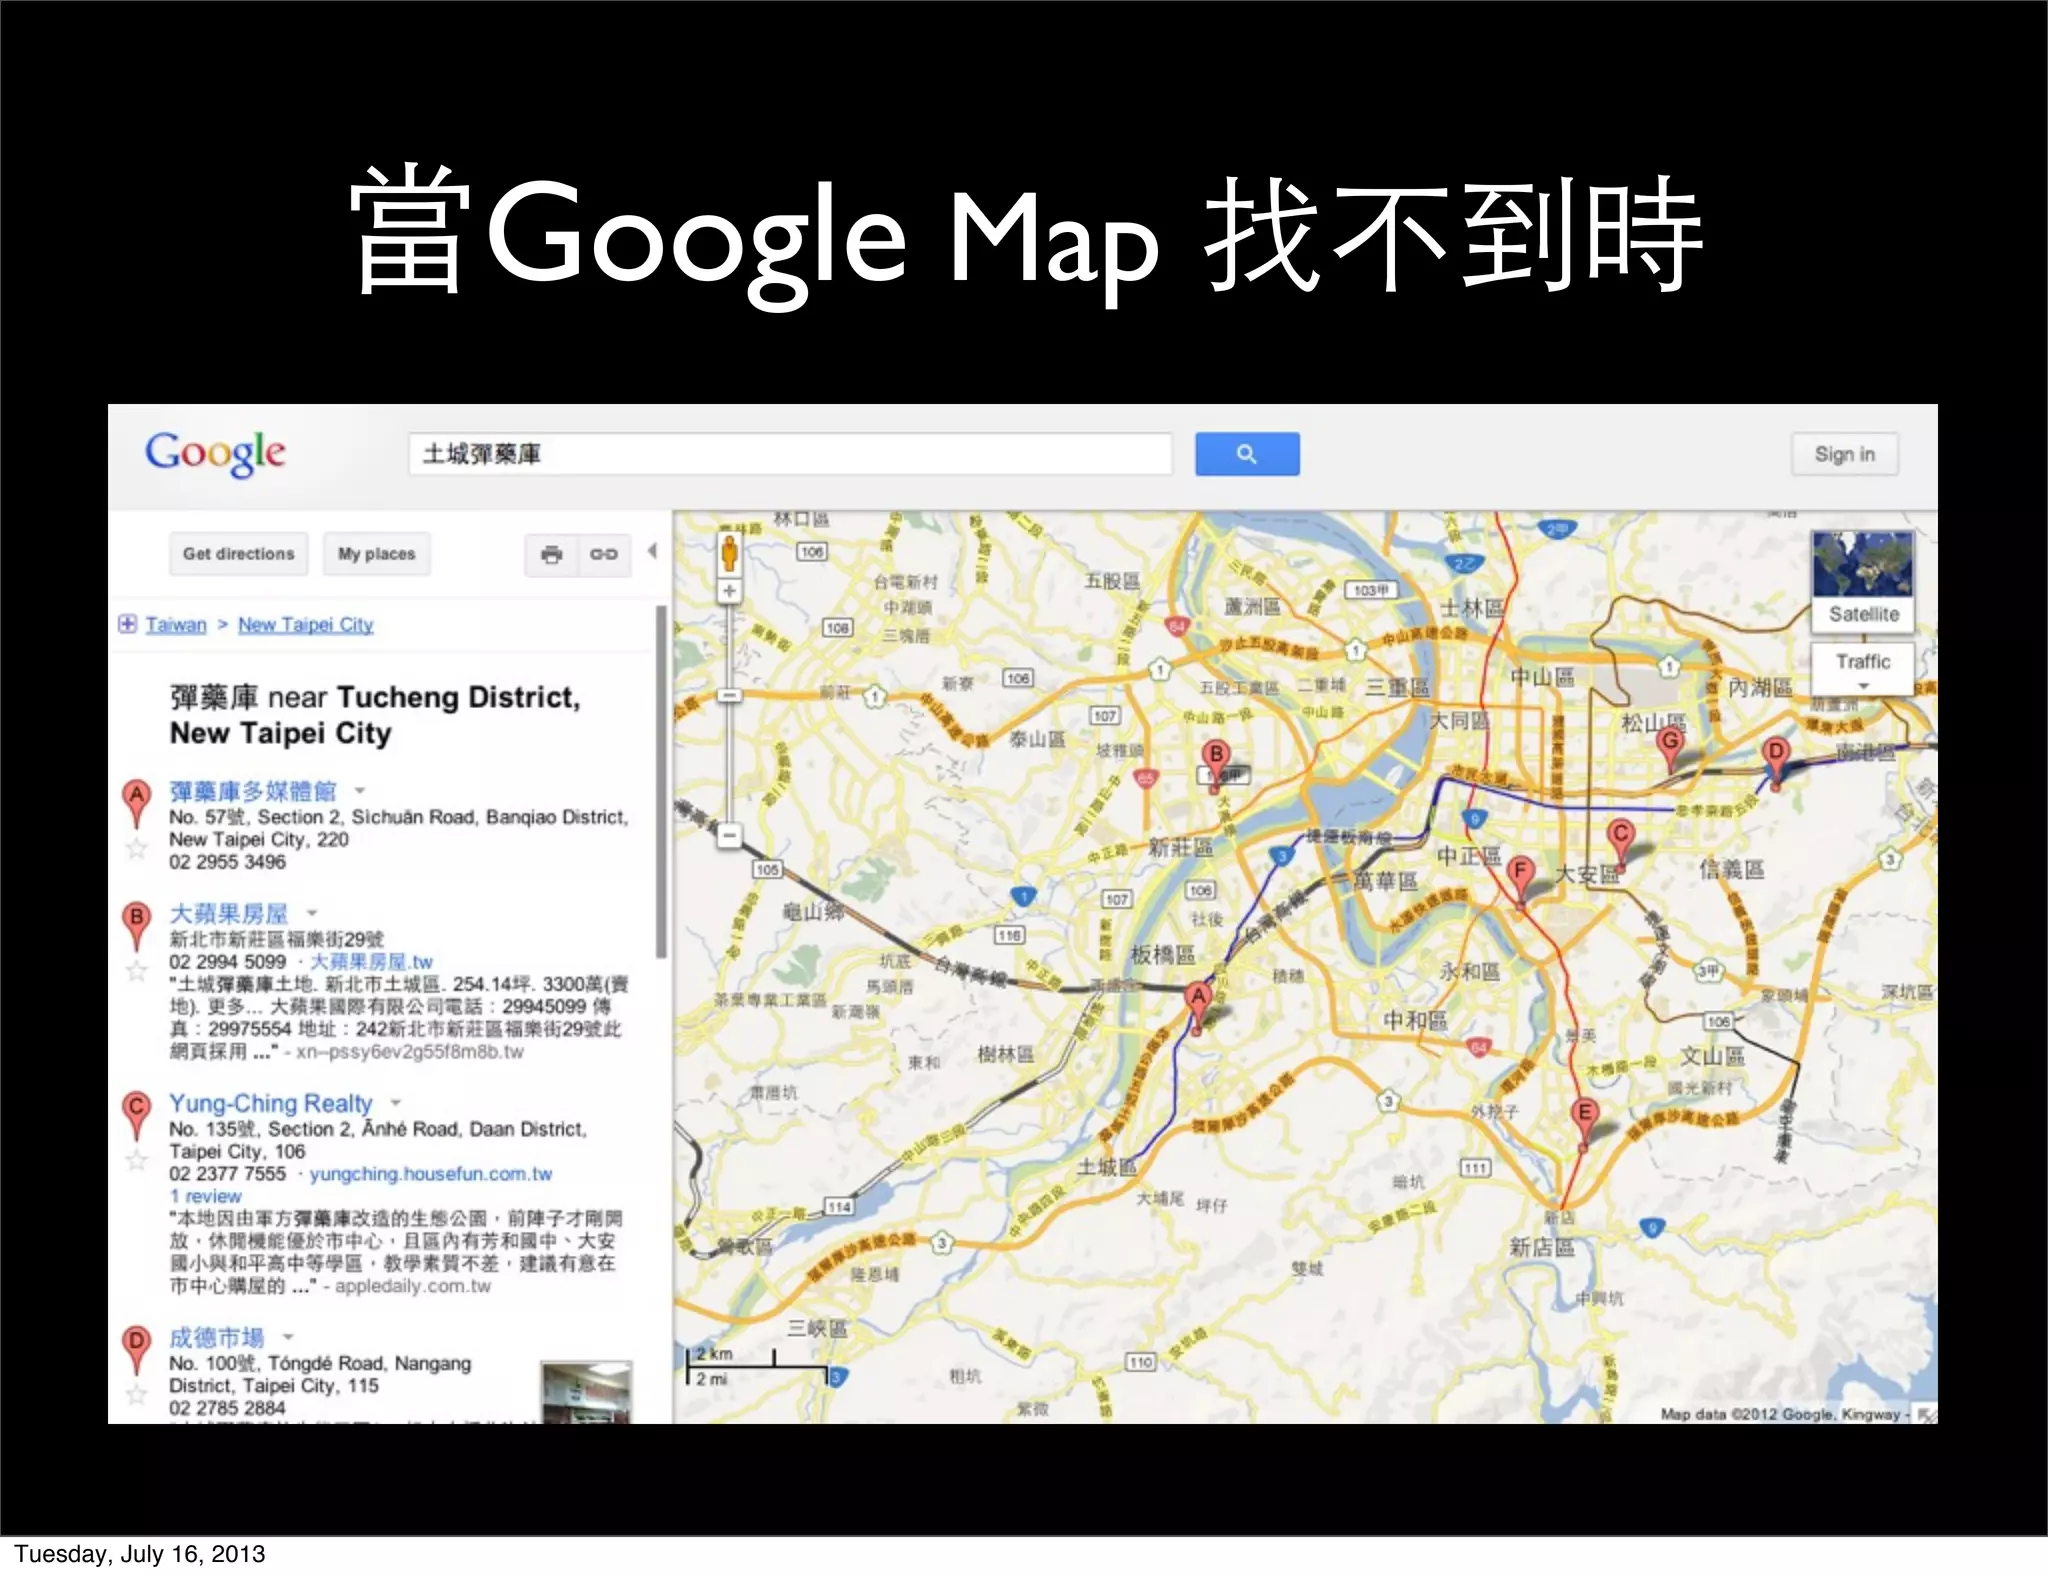Click the 新店區 label on the map
2048x1576 pixels.
pos(1542,1247)
